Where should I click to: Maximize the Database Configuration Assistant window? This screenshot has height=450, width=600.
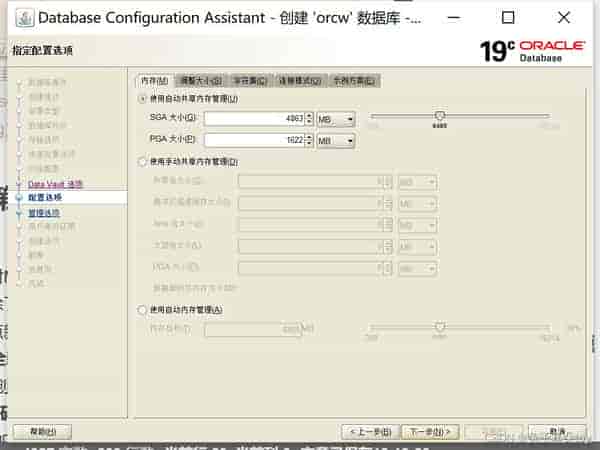tap(508, 17)
